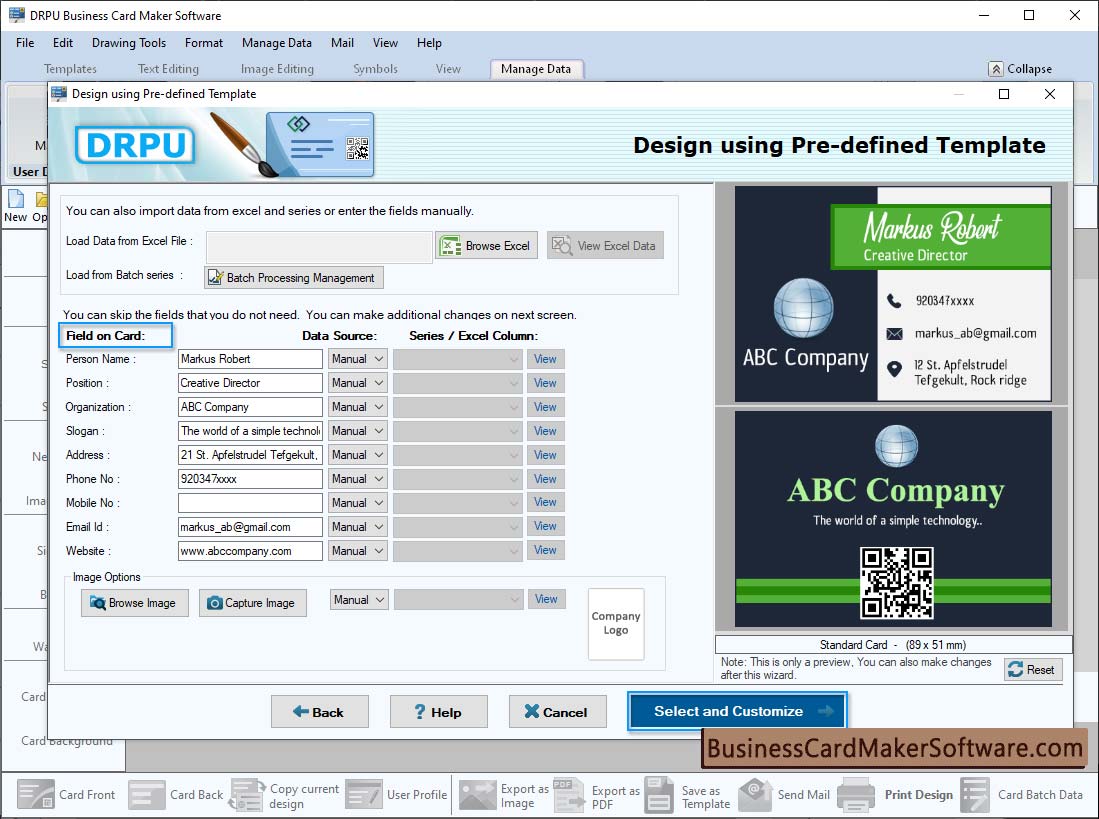Click the Company Logo image placeholder
This screenshot has height=819, width=1099.
tap(615, 624)
